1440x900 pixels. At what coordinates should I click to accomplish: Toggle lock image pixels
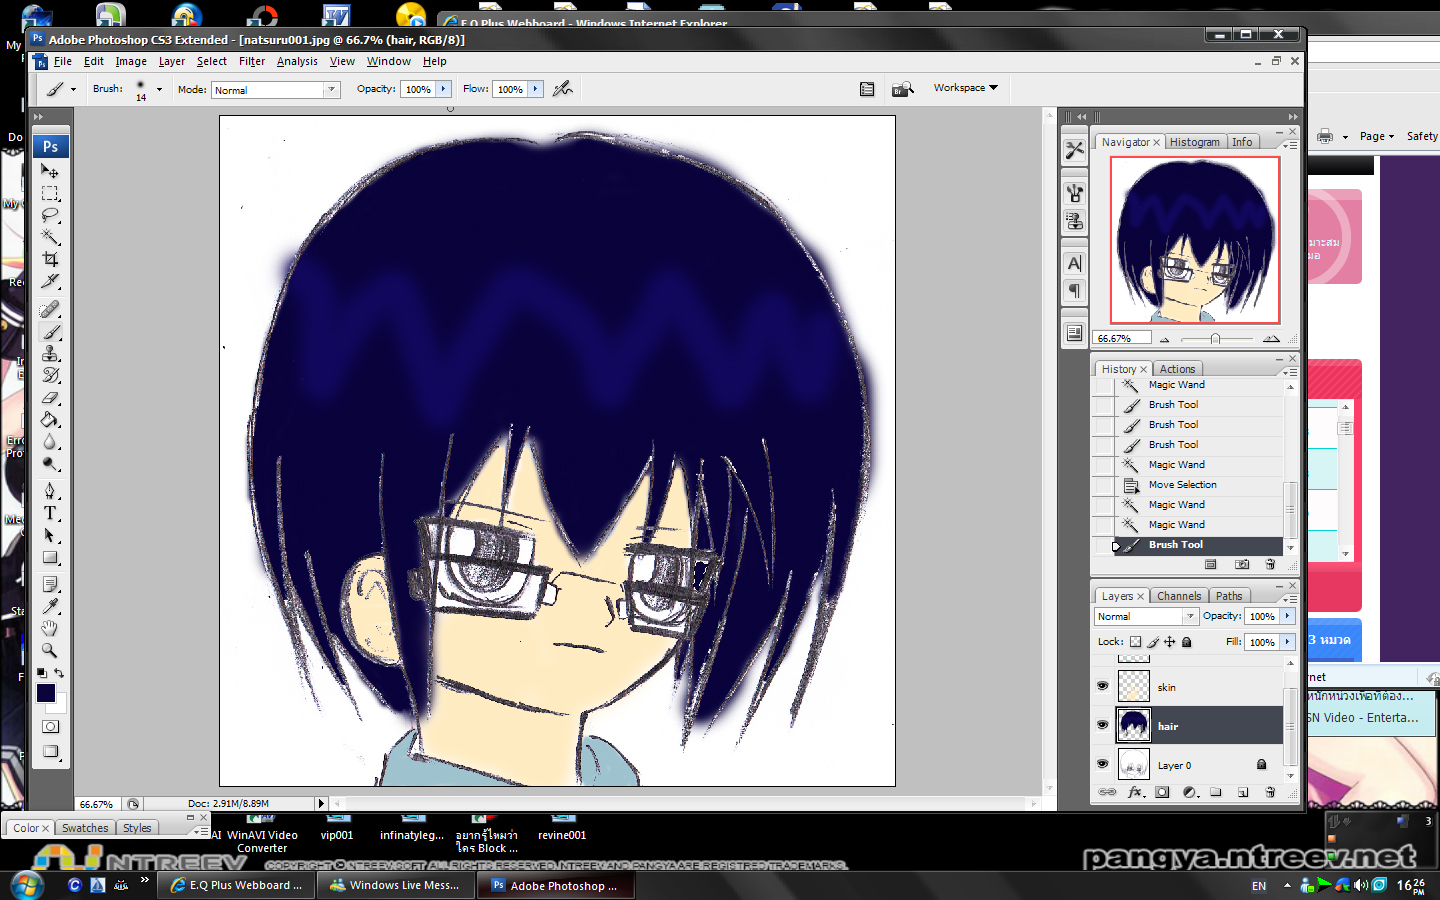tap(1152, 642)
